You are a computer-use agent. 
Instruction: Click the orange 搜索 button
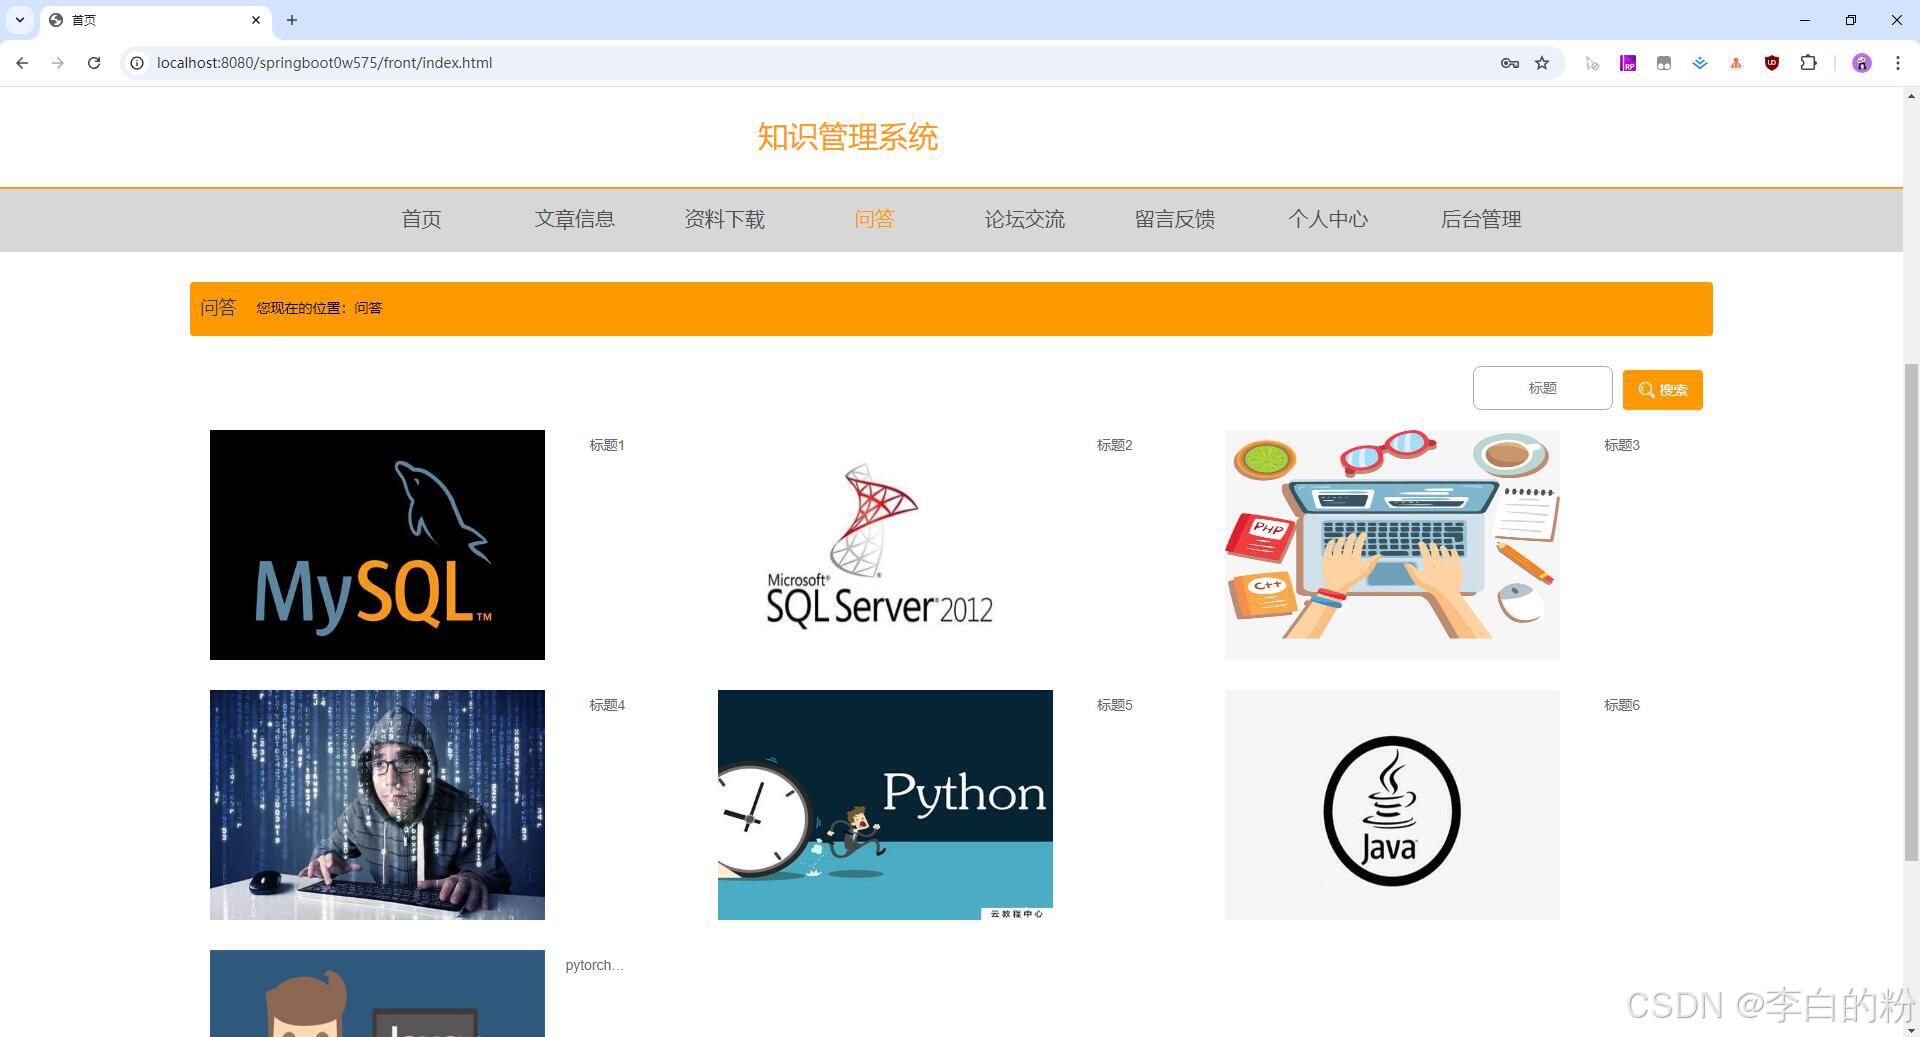1662,390
